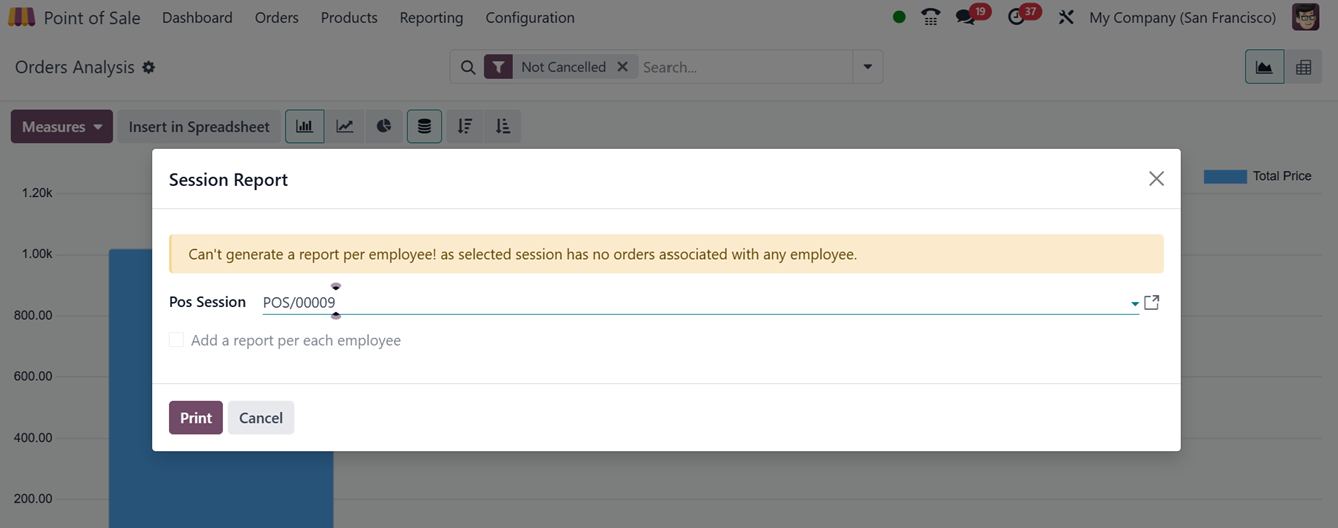The width and height of the screenshot is (1338, 528).
Task: Open the conversations messages icon
Action: coord(965,17)
